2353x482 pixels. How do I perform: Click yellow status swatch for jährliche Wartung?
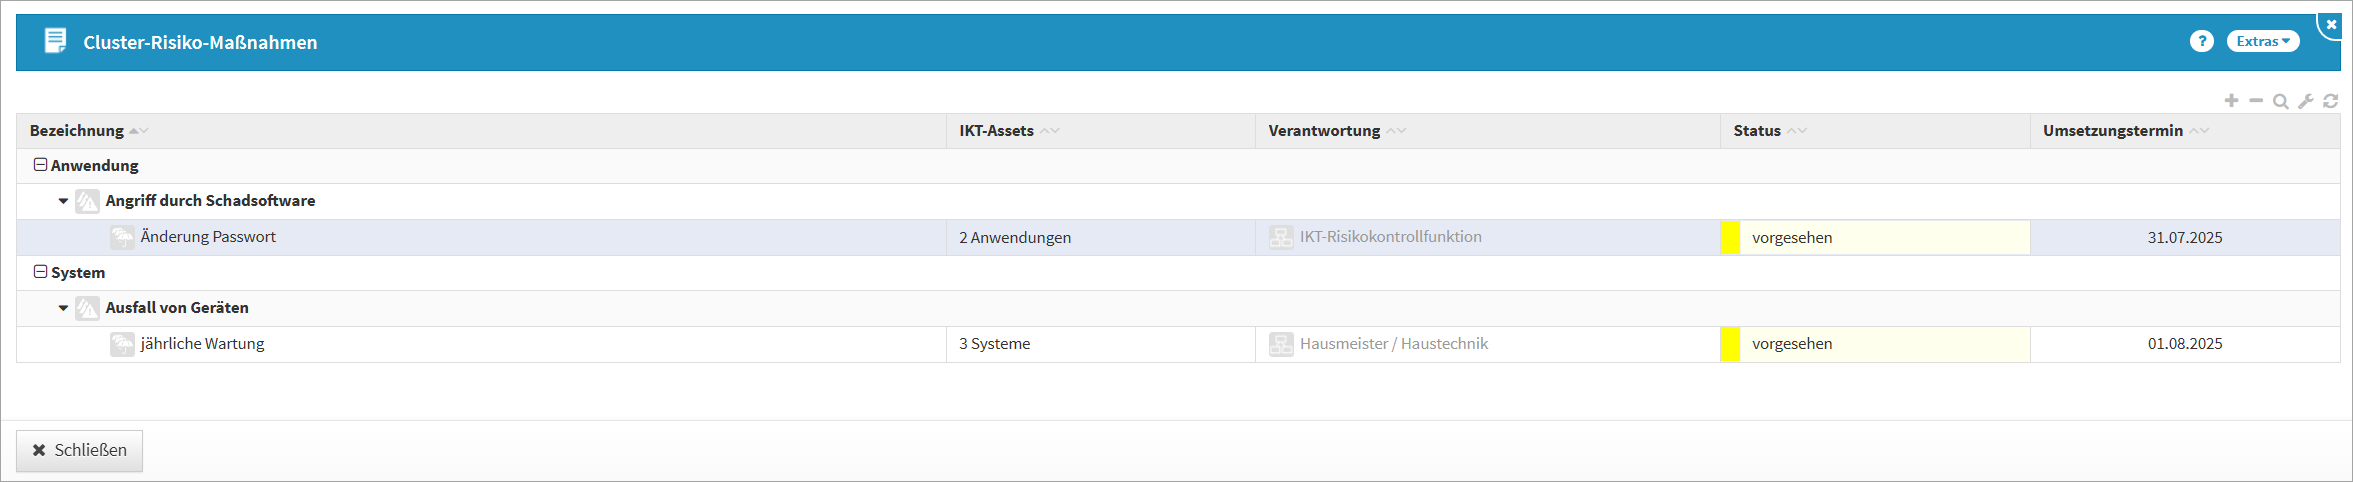pyautogui.click(x=1730, y=344)
